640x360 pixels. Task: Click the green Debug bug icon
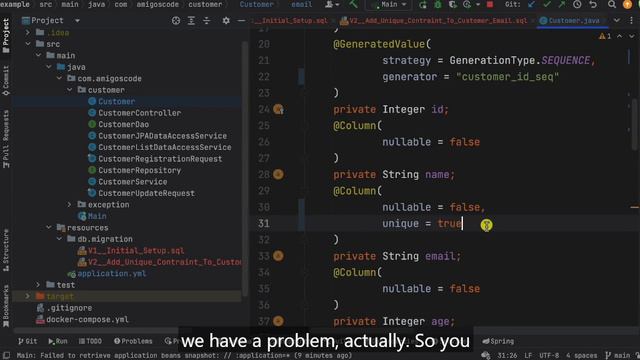(x=438, y=4)
